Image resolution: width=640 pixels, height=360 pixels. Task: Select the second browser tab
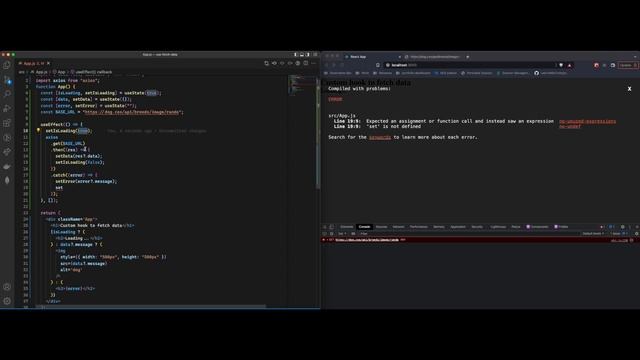(435, 57)
